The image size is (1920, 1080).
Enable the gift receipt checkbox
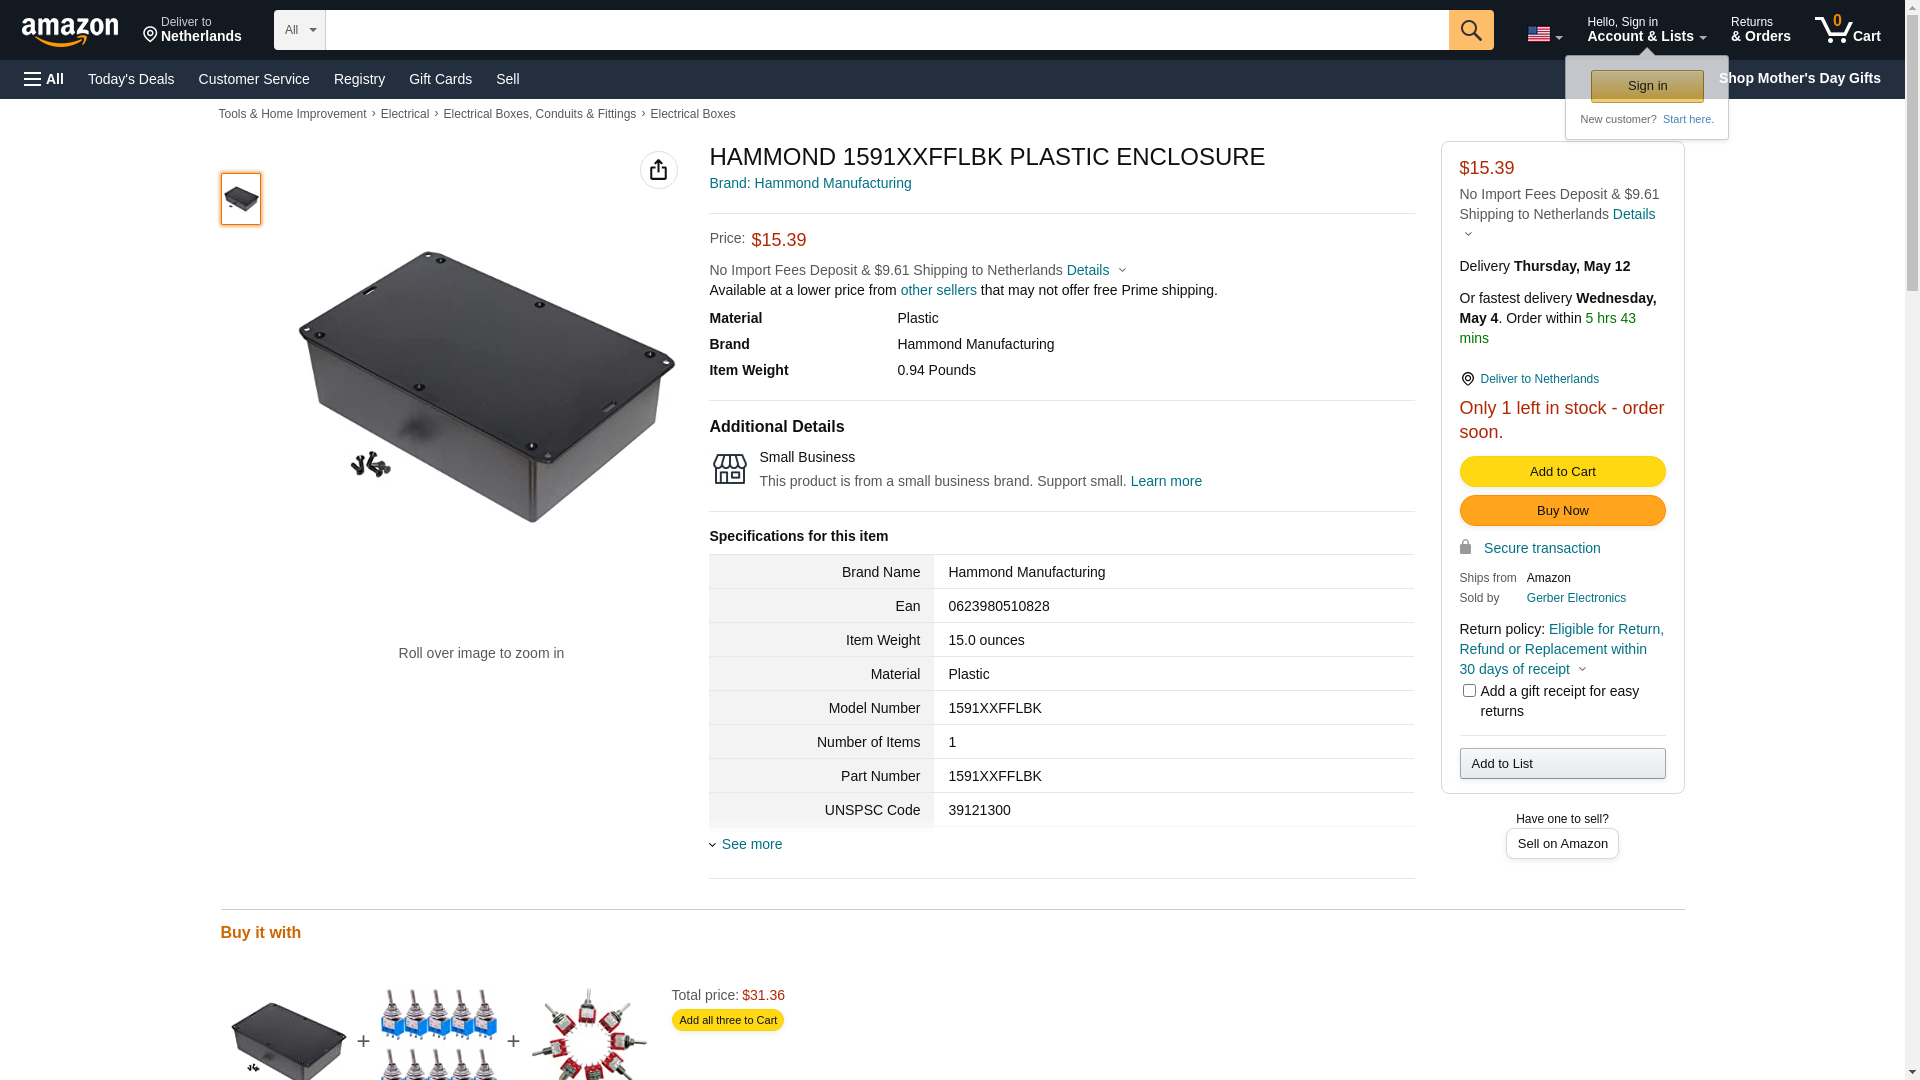click(1469, 691)
